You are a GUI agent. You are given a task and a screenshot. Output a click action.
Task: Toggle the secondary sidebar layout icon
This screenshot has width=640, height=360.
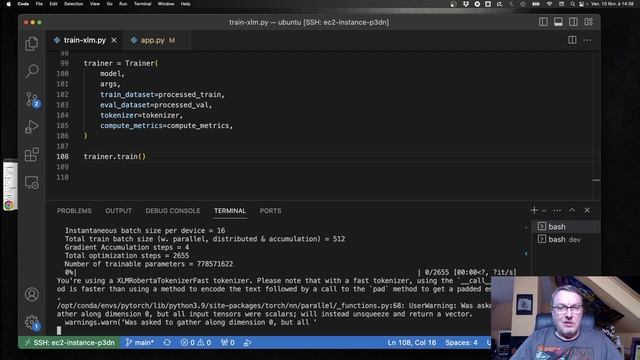(x=573, y=22)
